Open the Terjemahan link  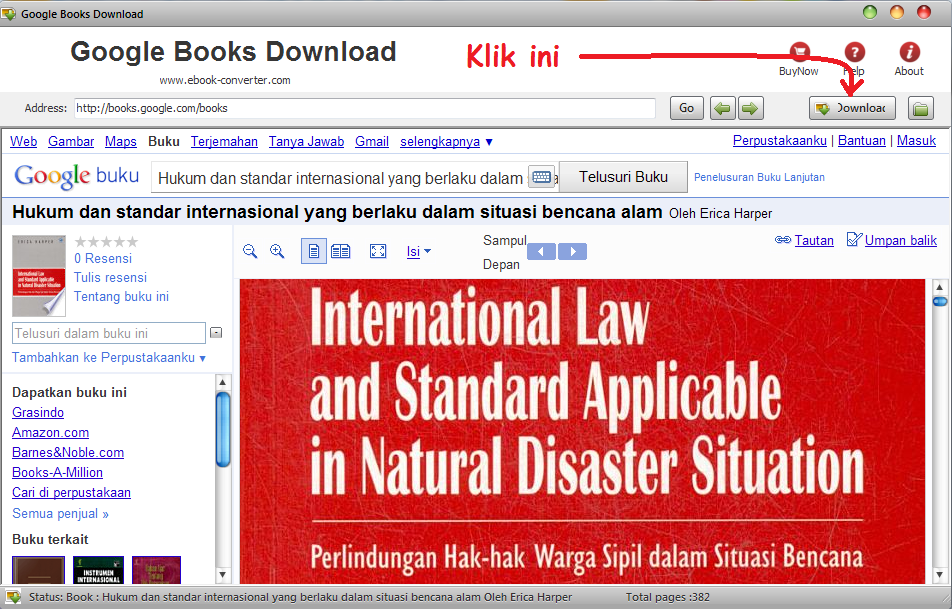224,141
